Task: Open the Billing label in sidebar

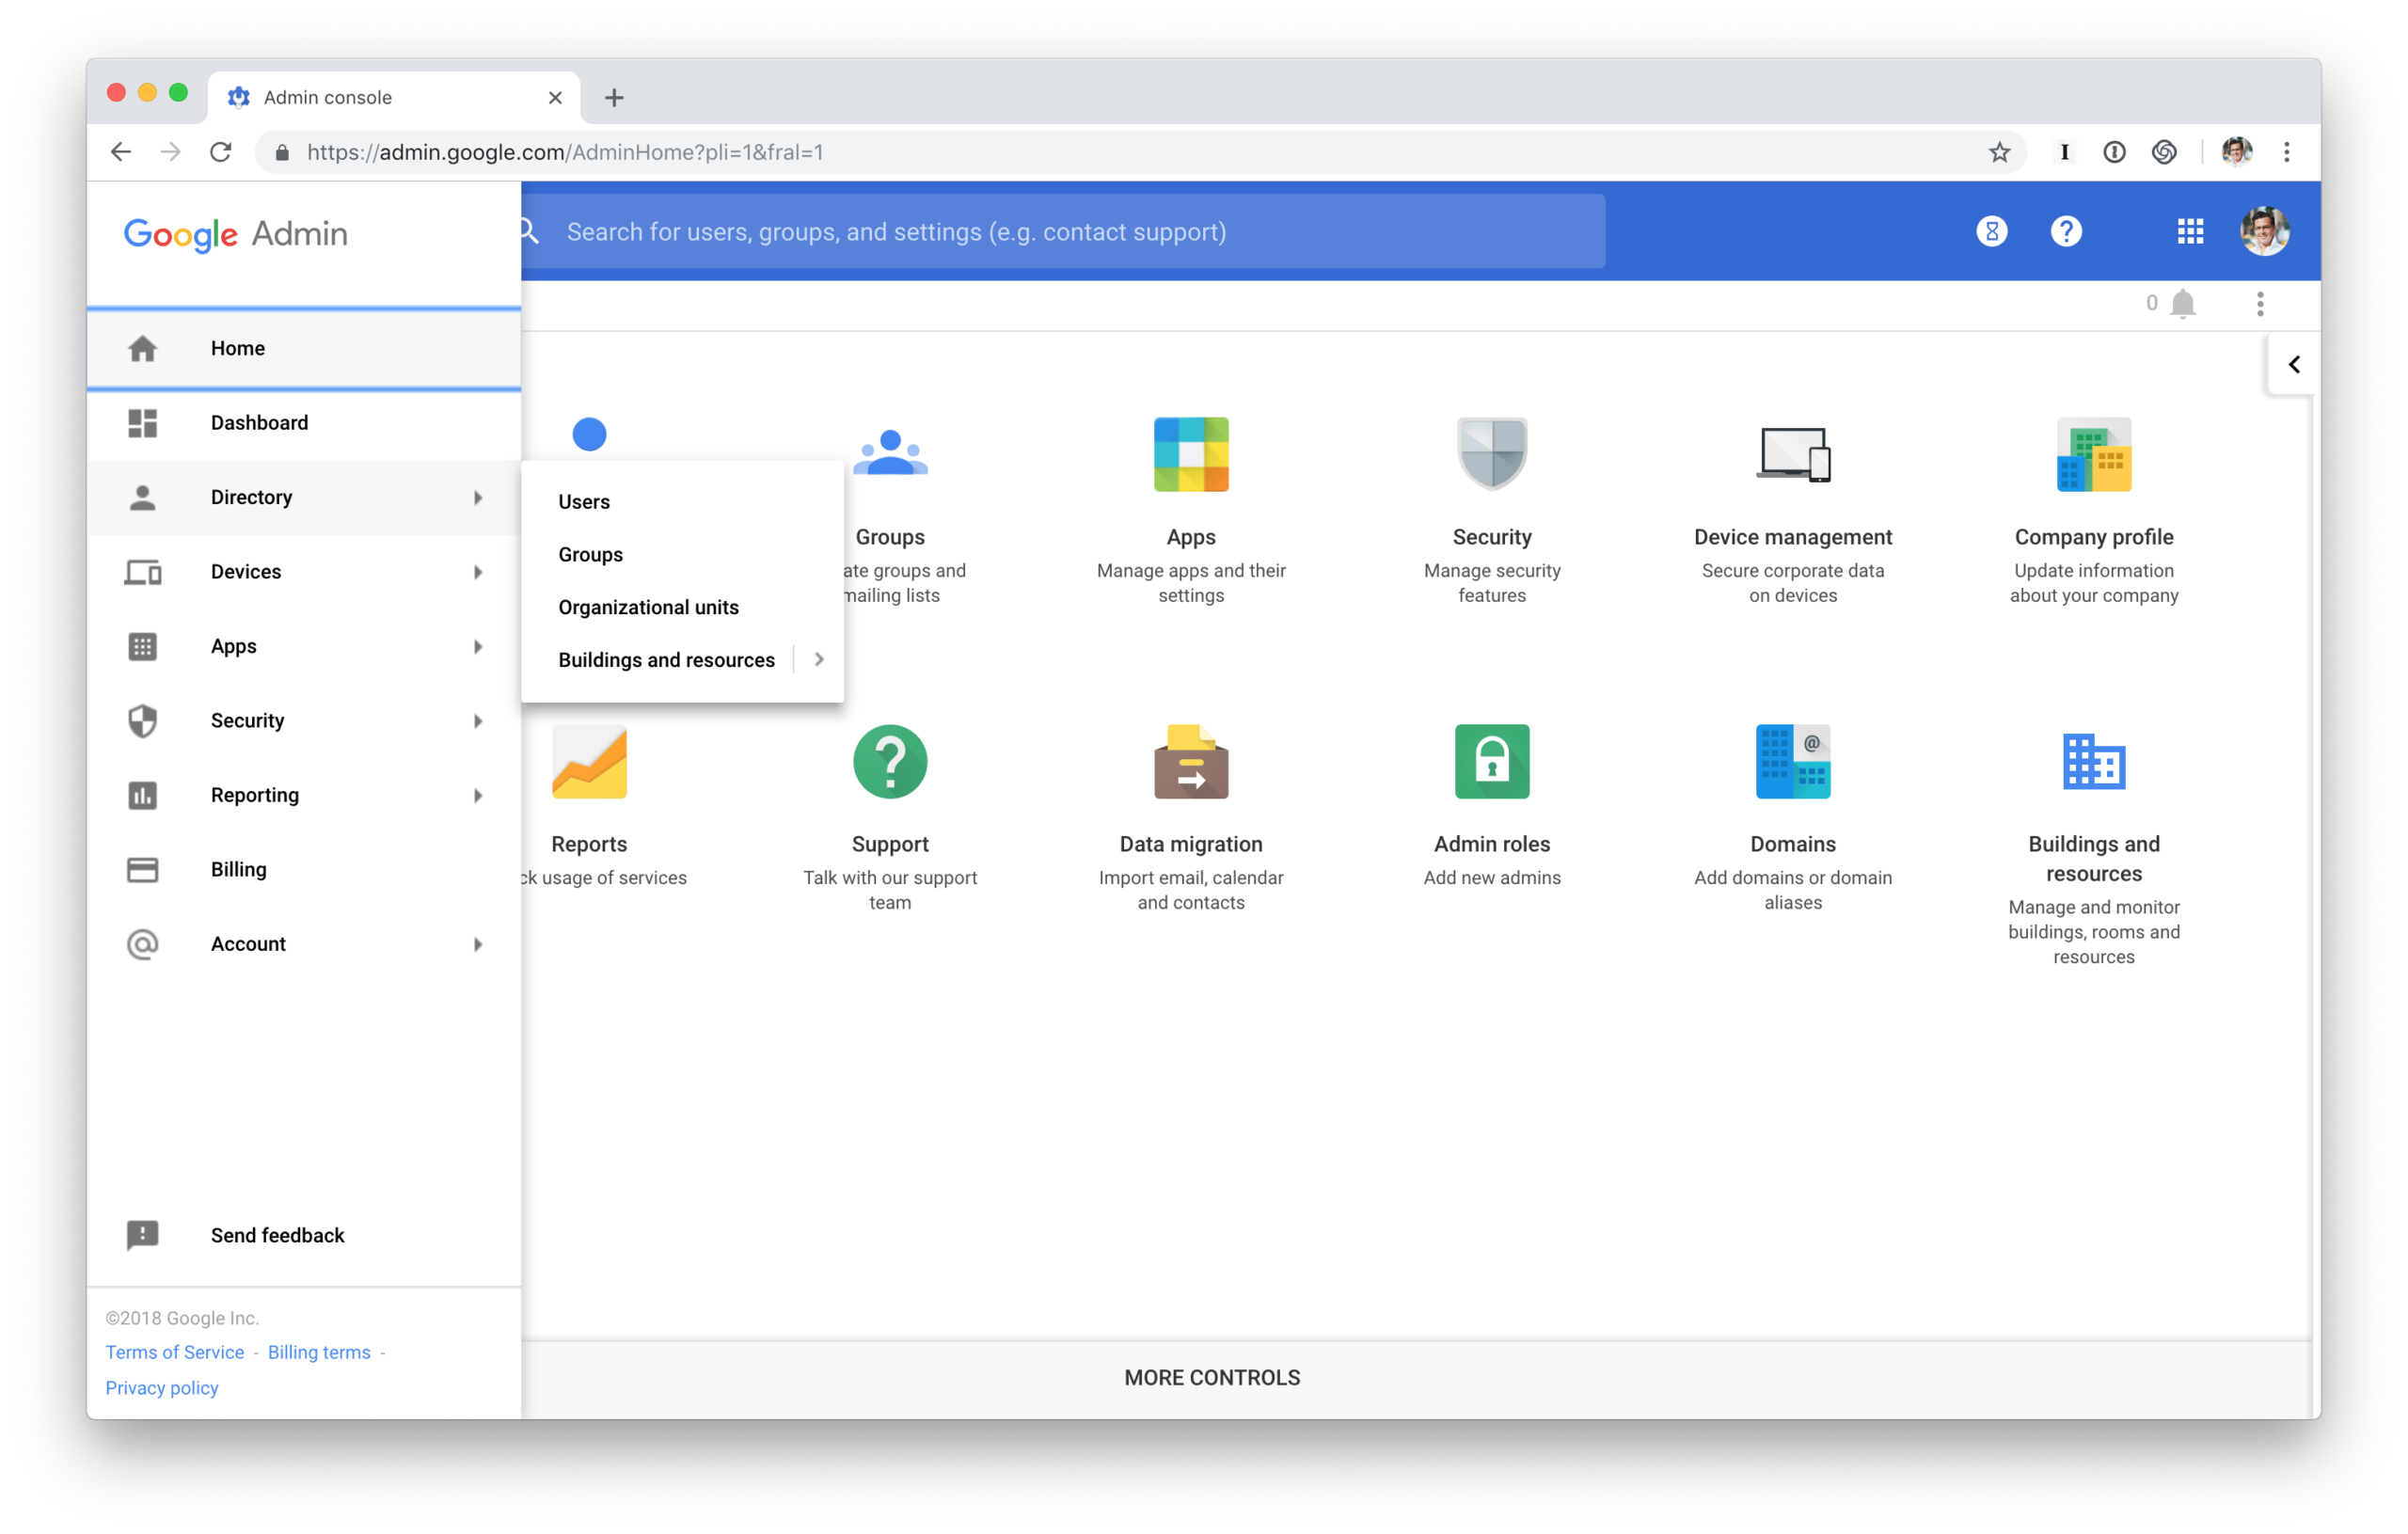Action: 239,870
